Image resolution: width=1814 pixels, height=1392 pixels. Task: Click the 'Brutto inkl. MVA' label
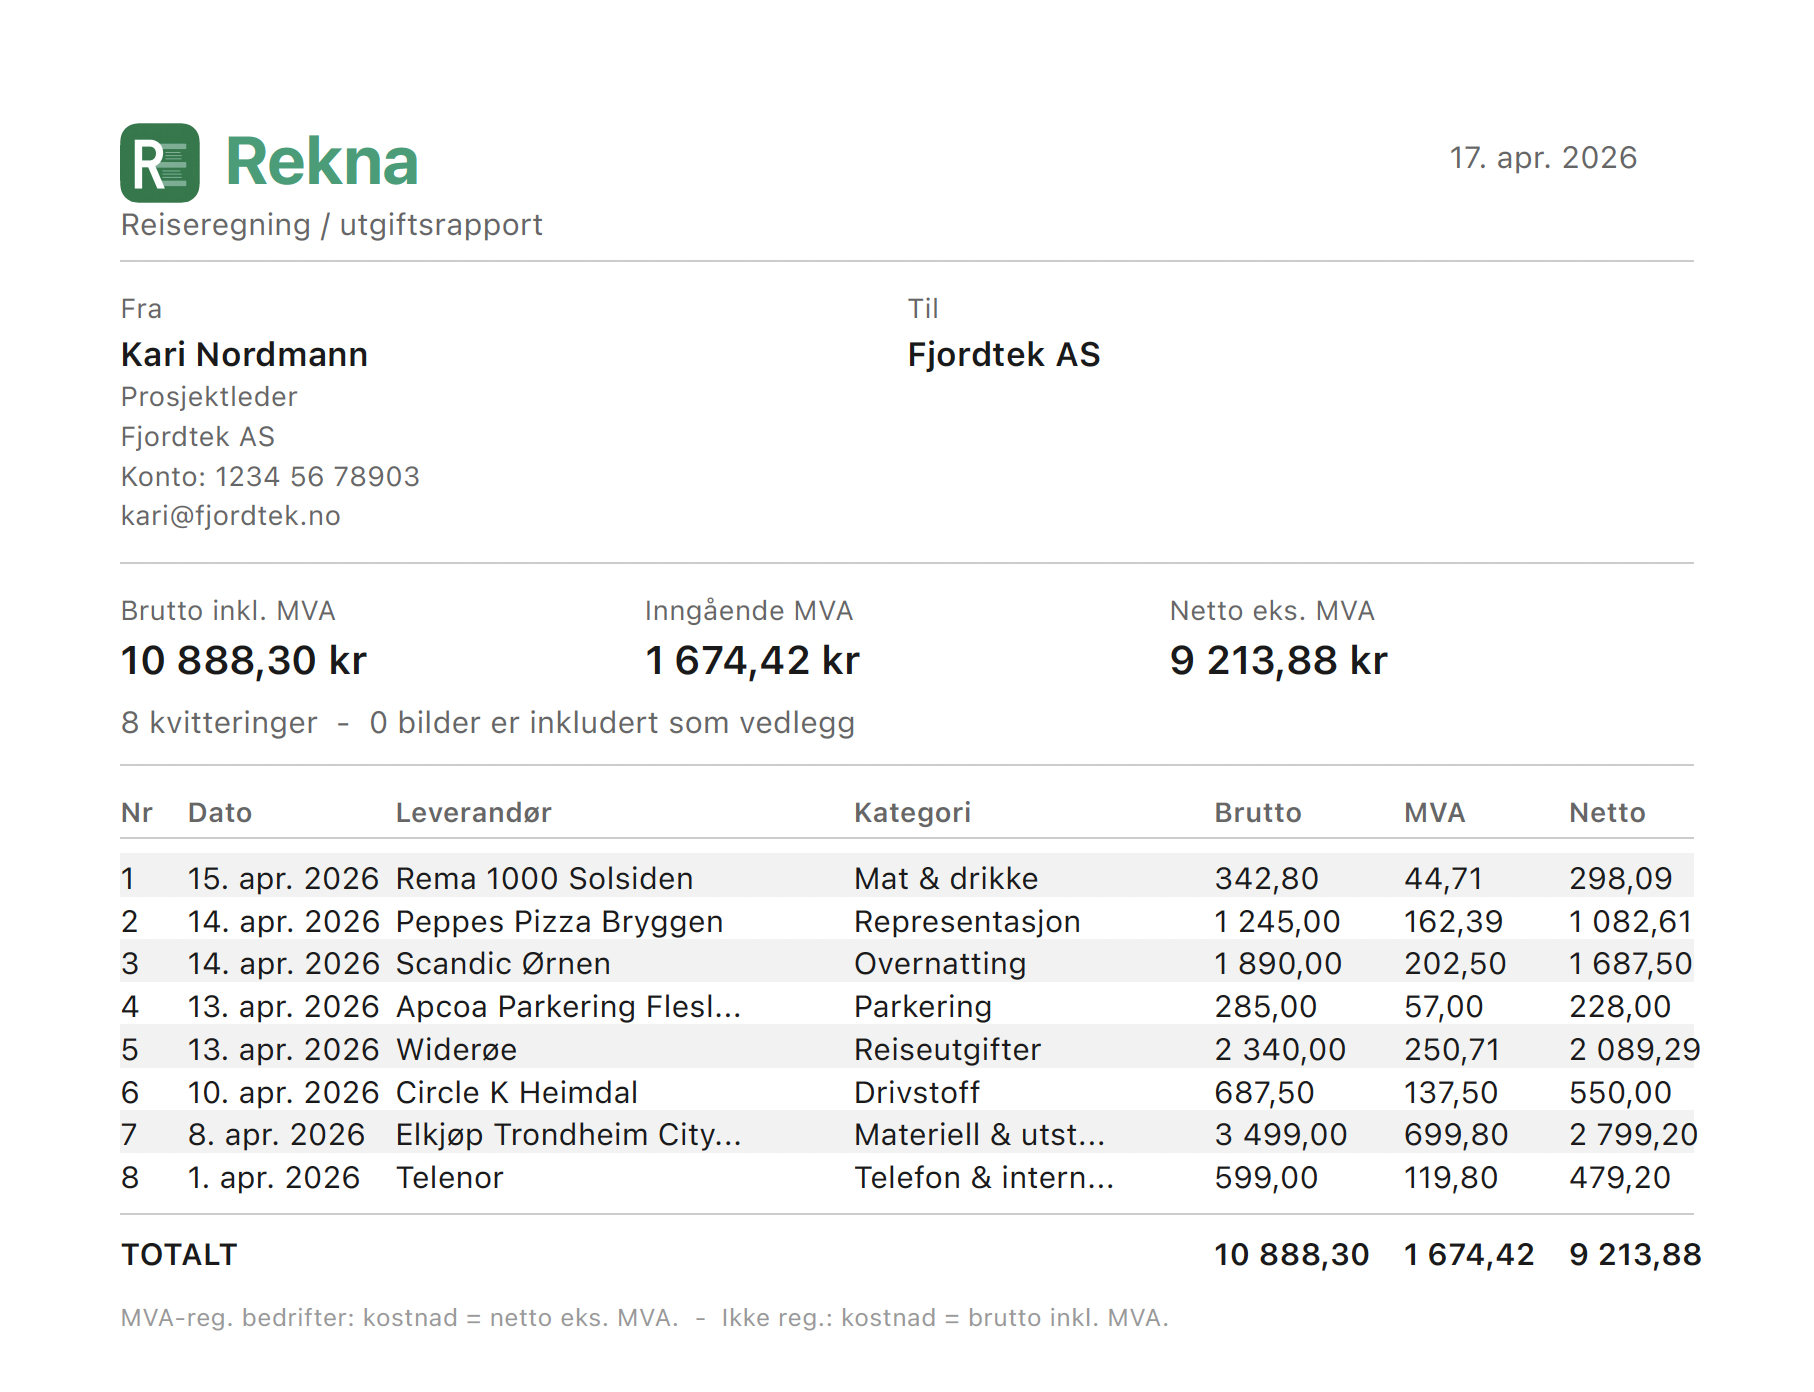pyautogui.click(x=228, y=611)
